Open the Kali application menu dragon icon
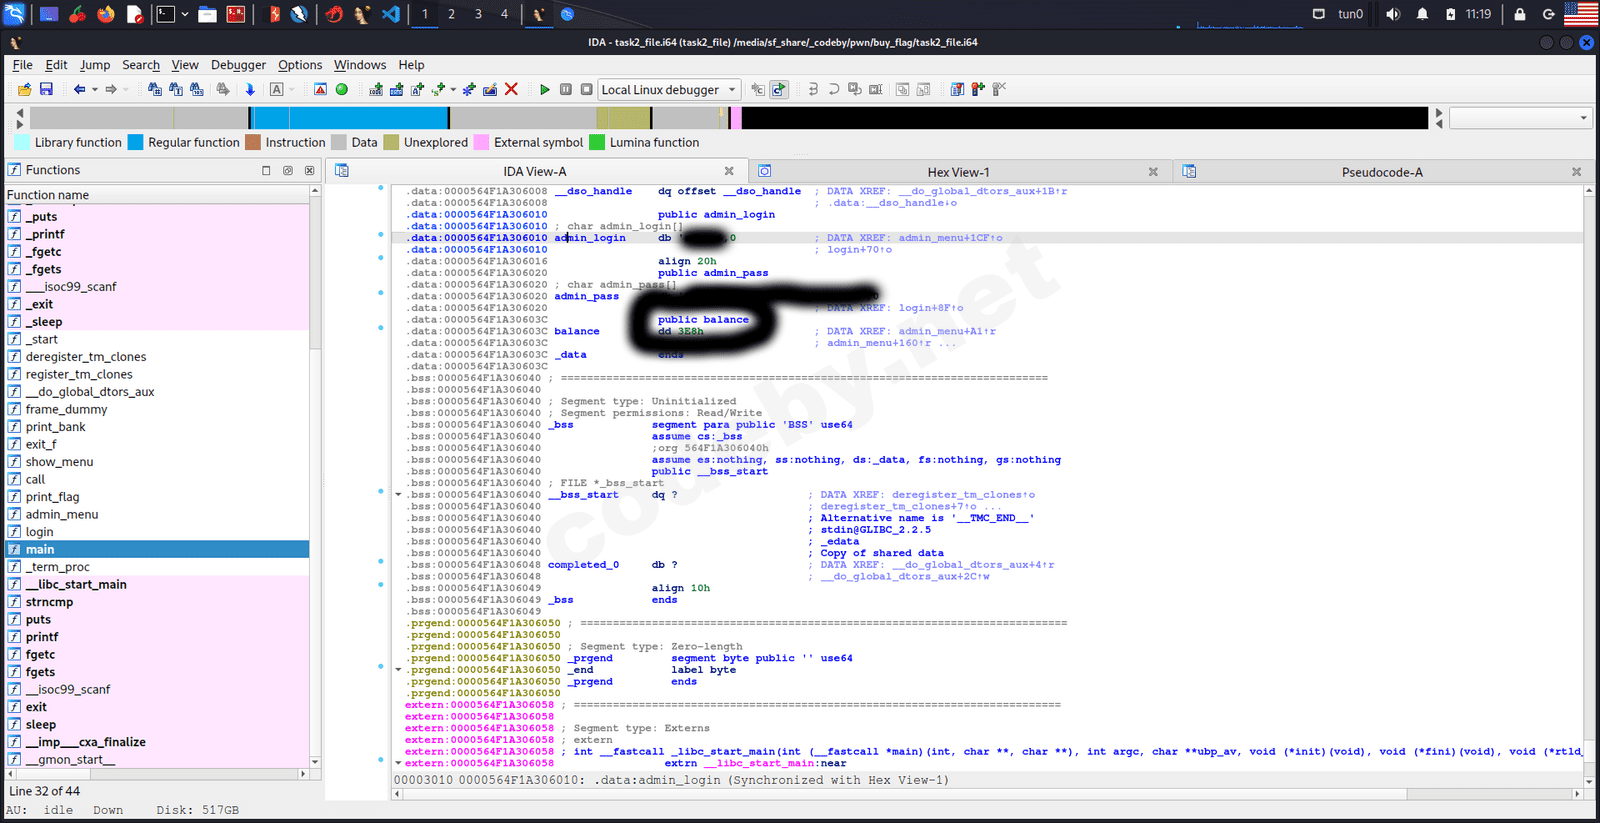The image size is (1600, 823). pyautogui.click(x=14, y=14)
